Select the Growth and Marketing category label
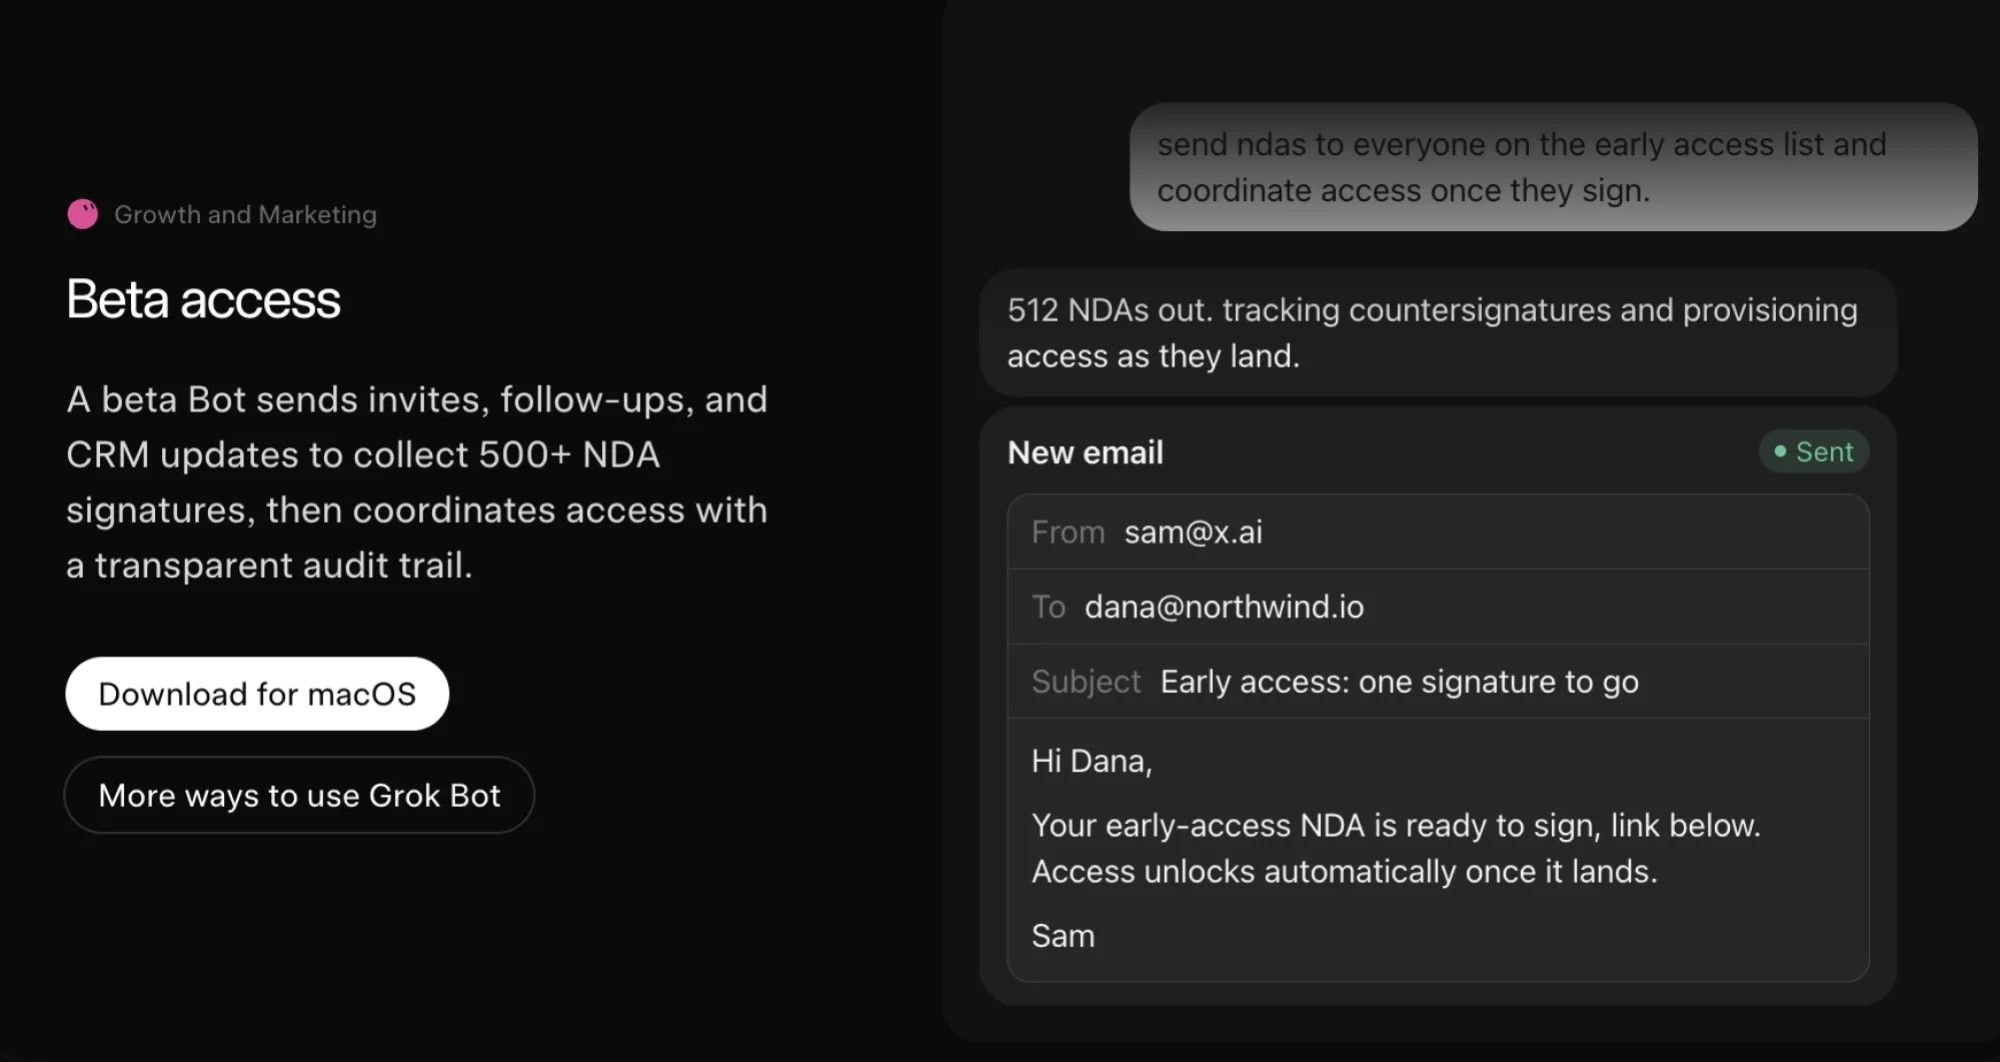The height and width of the screenshot is (1062, 2000). 245,214
